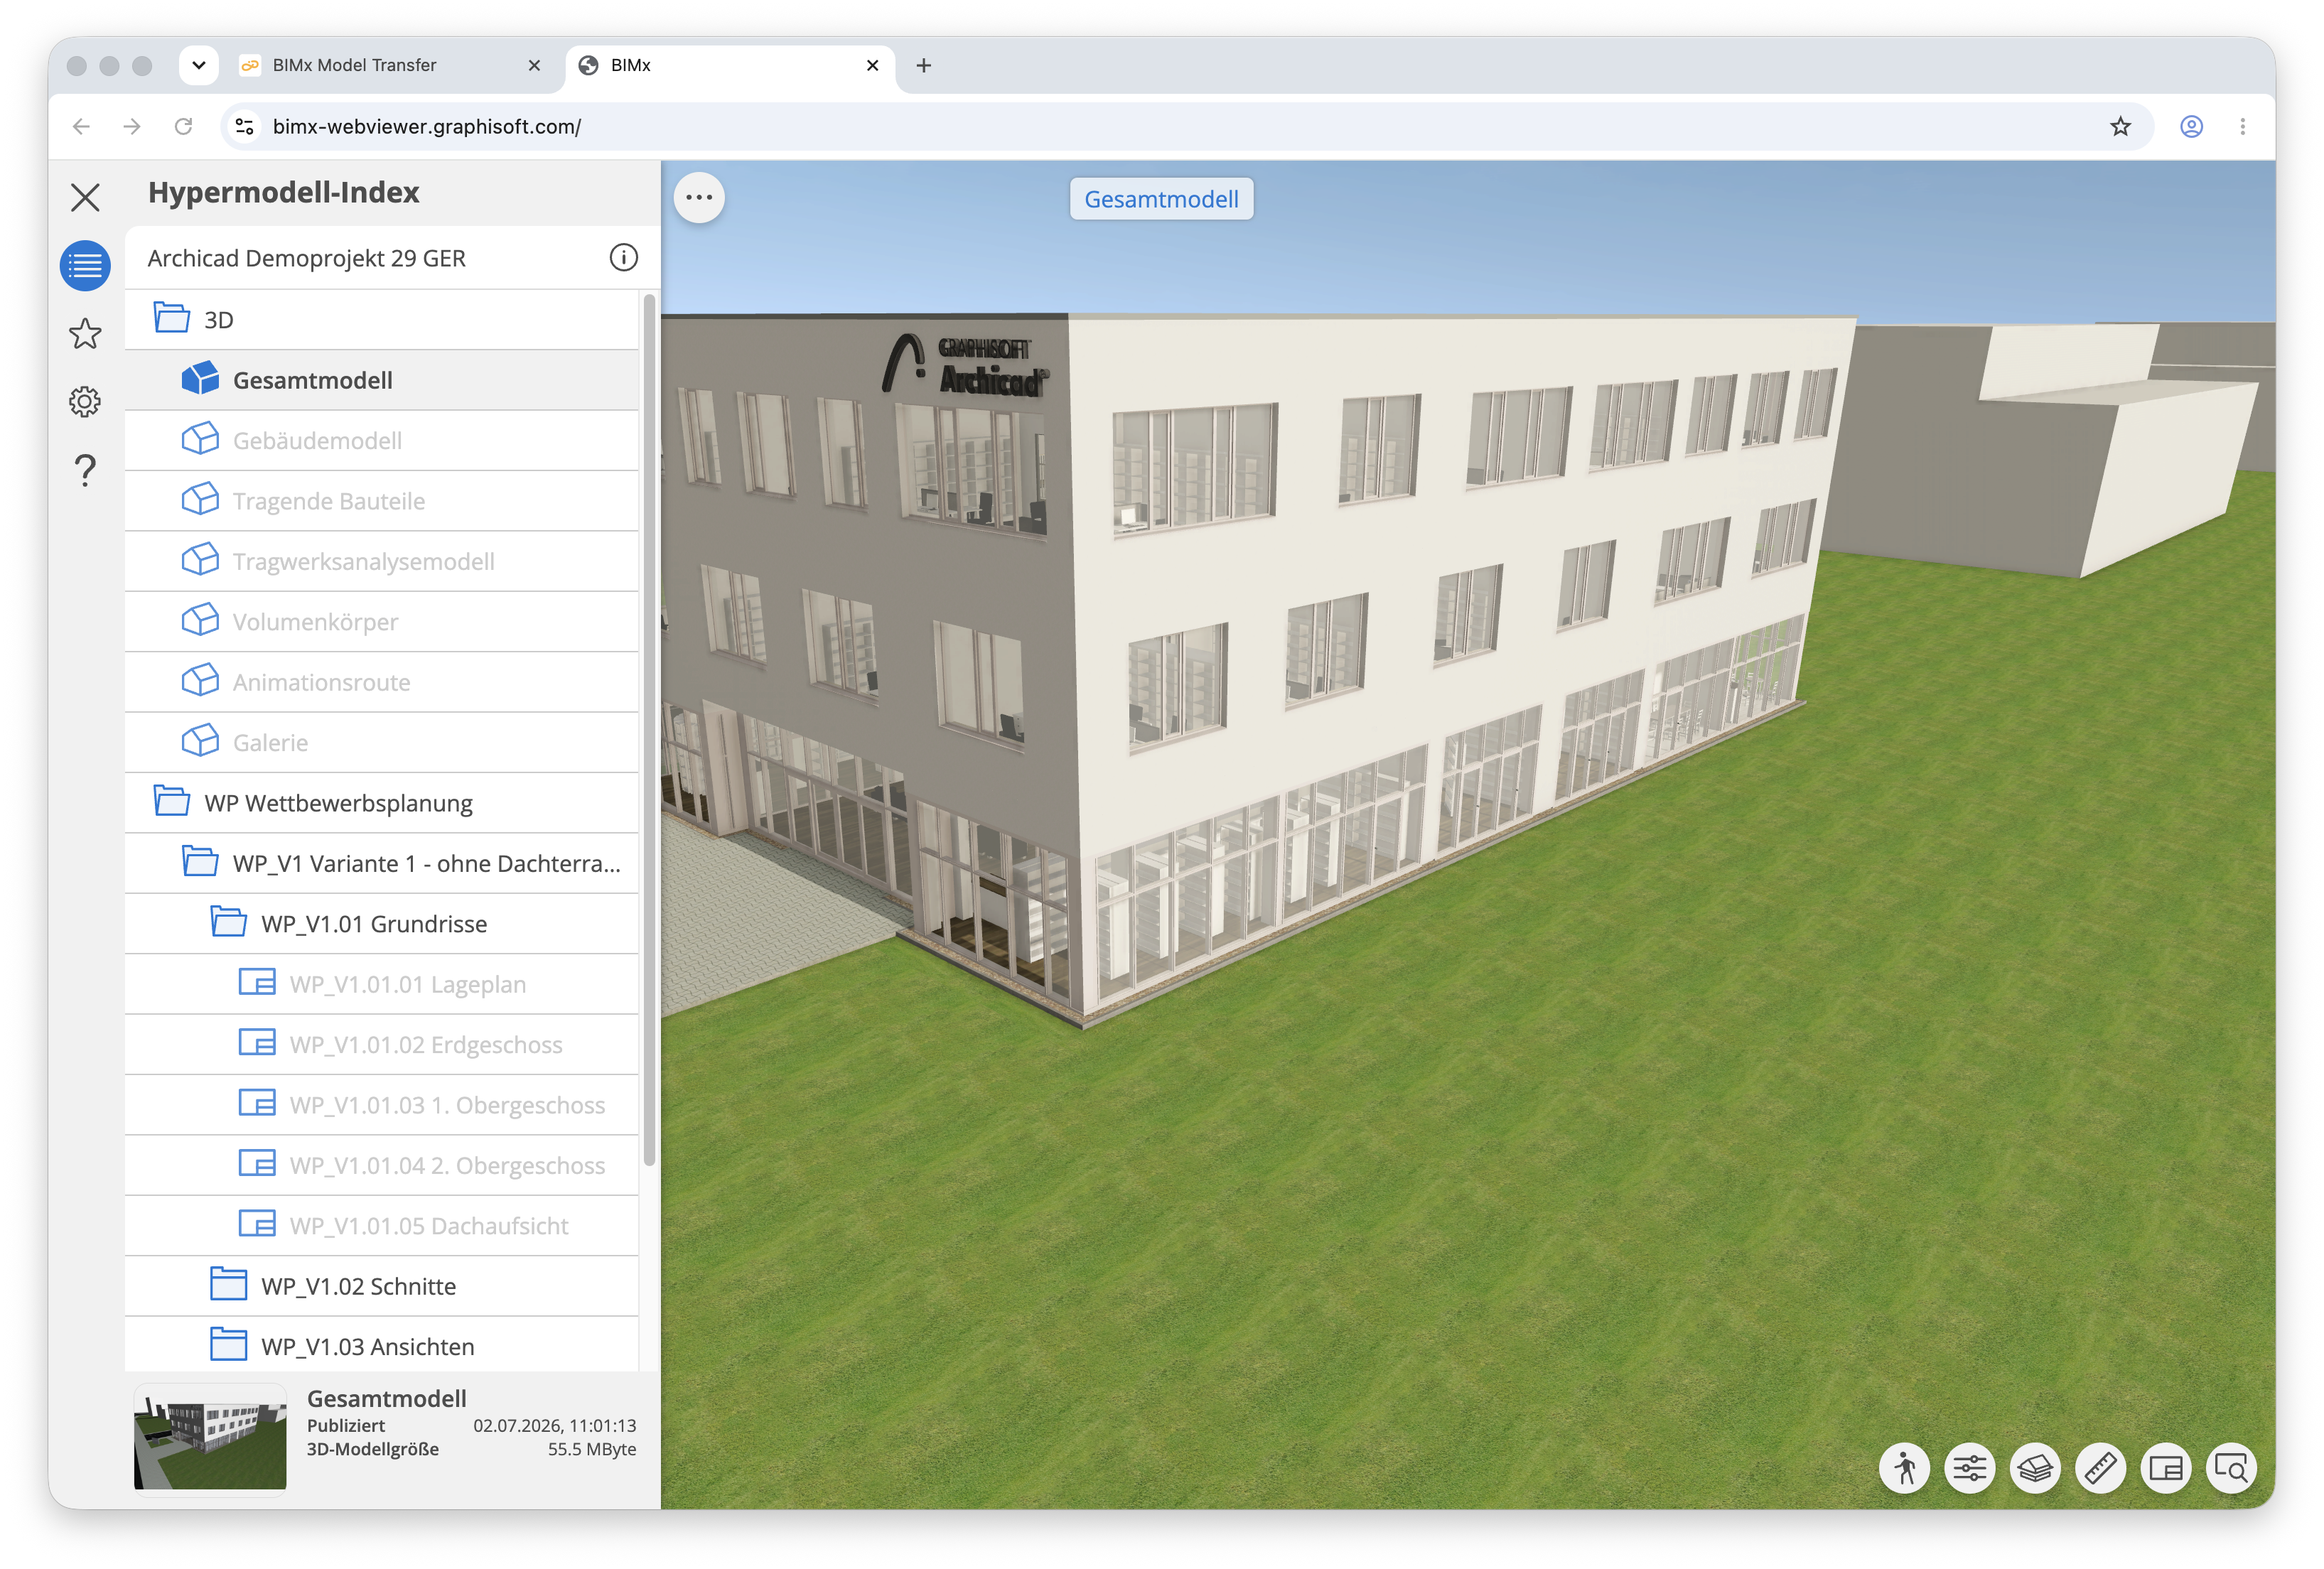Screen dimensions: 2324x1569
Task: Open 2D layout view icon in viewer toolbar
Action: click(x=2166, y=1468)
